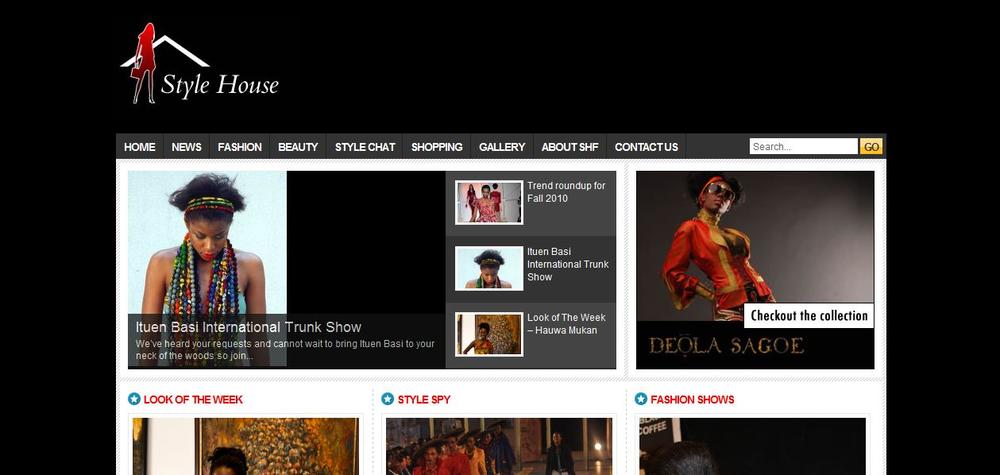This screenshot has height=475, width=1000.
Task: Open the Style Spy post image
Action: pyautogui.click(x=499, y=446)
